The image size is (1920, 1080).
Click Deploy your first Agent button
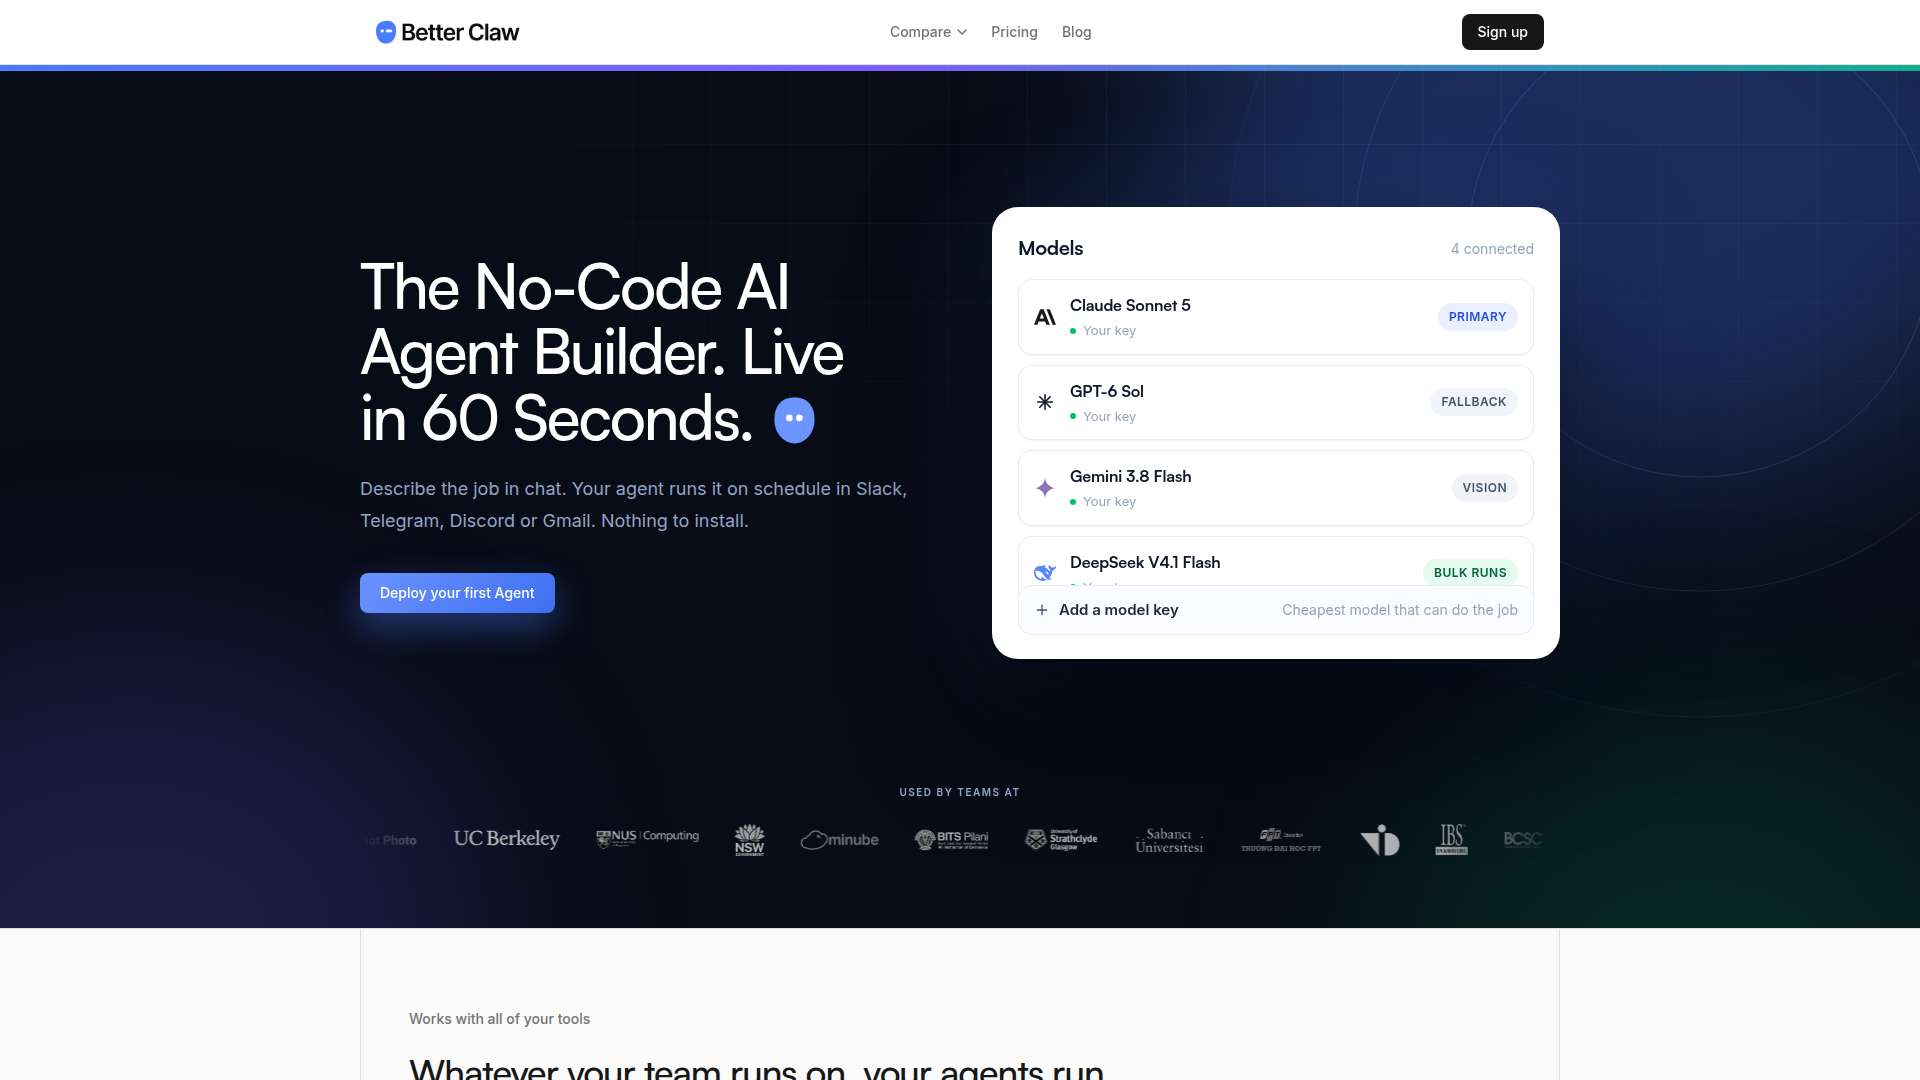[457, 593]
